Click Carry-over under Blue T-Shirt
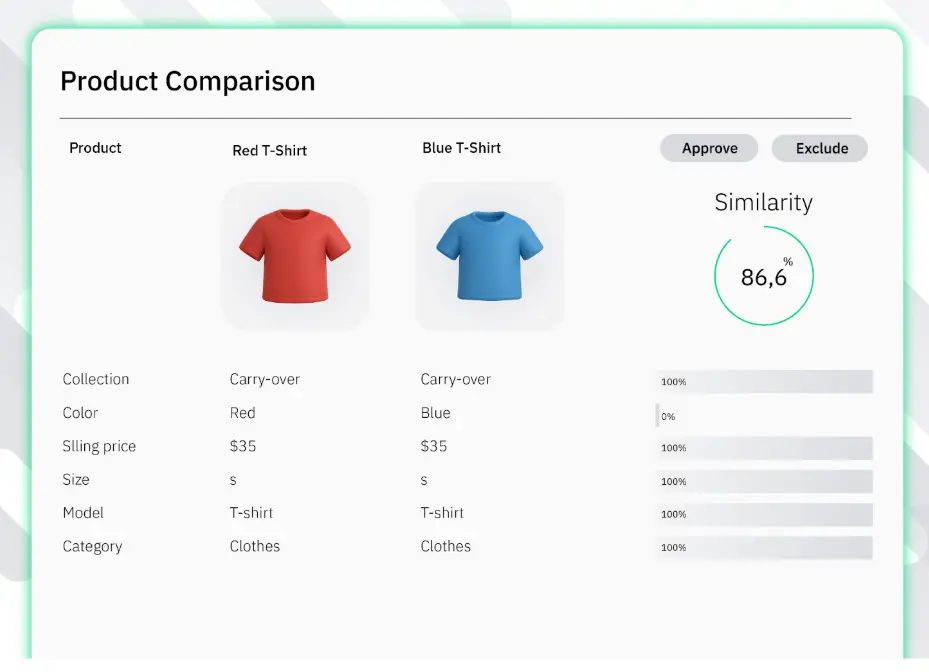 click(x=456, y=379)
